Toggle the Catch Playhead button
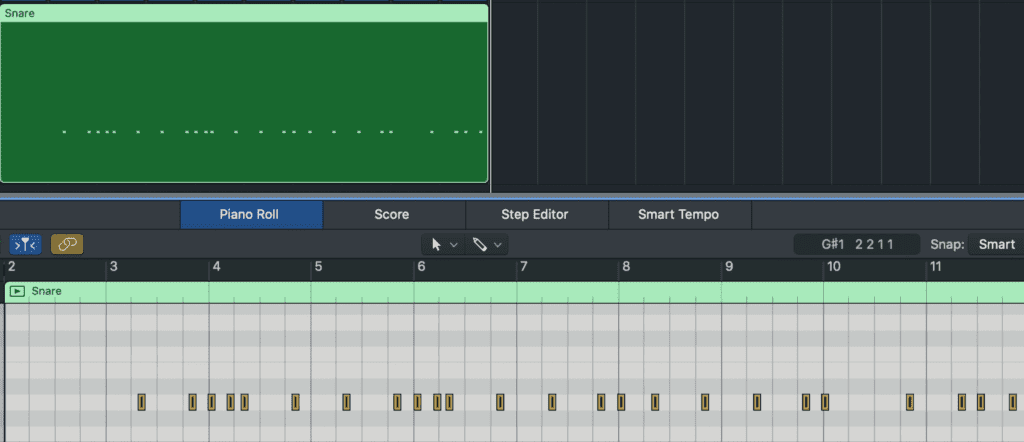The image size is (1024, 442). tap(25, 245)
